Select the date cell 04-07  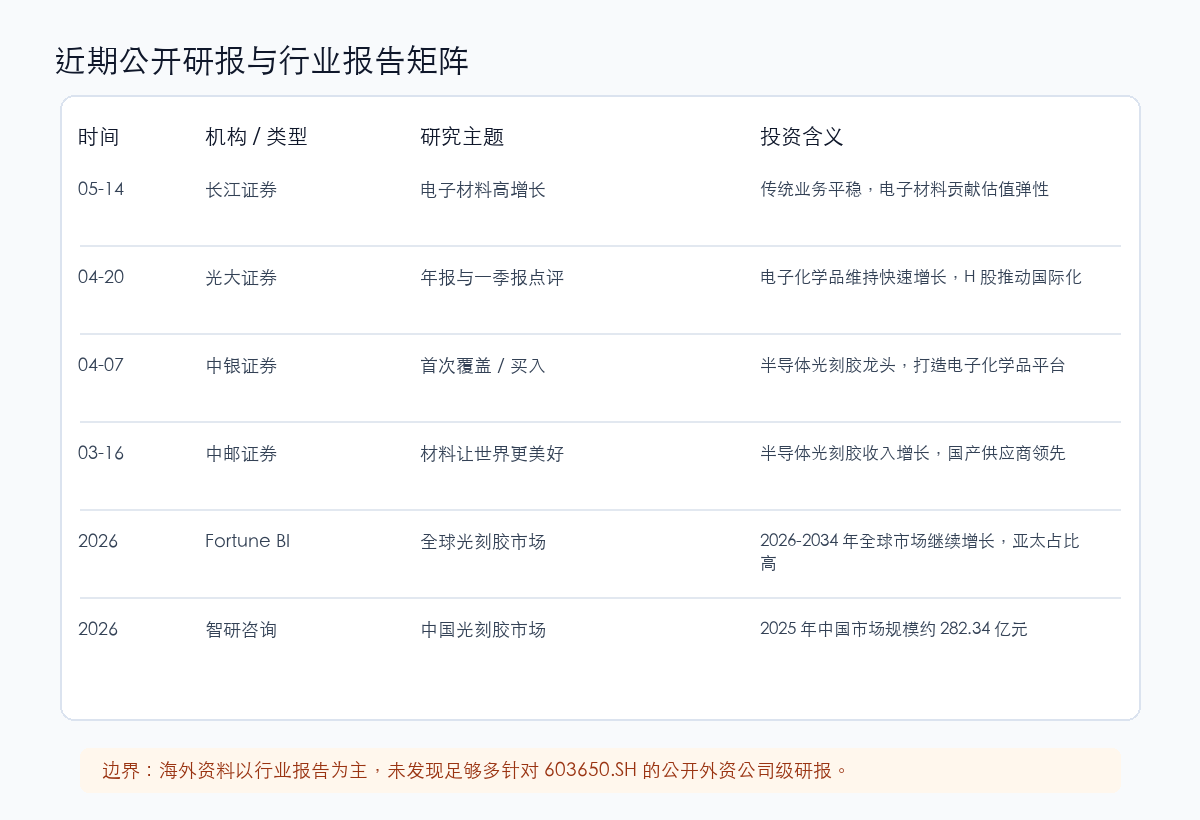click(101, 365)
